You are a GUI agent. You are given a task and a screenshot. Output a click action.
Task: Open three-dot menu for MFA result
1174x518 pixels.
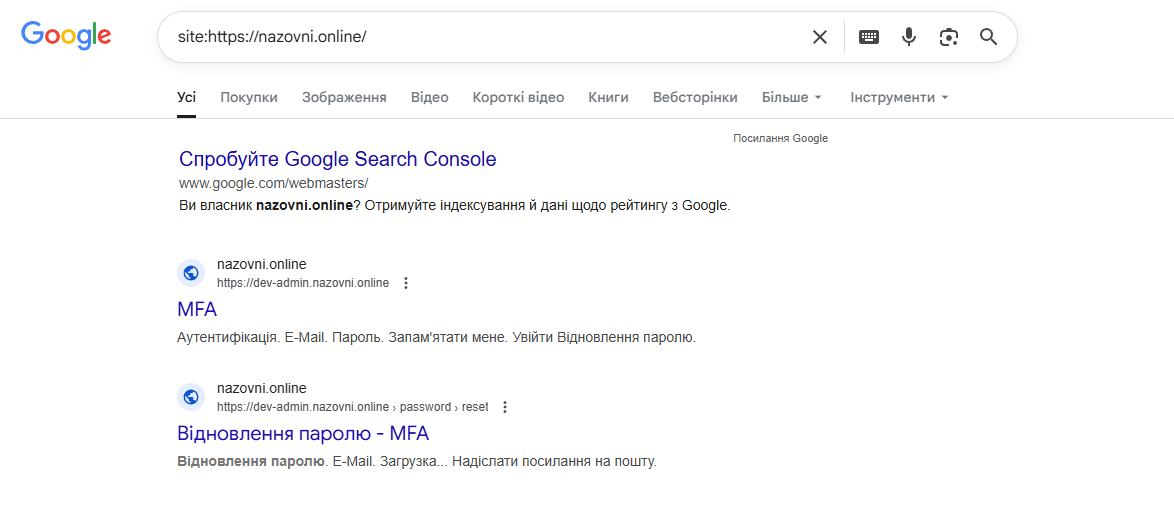tap(406, 283)
